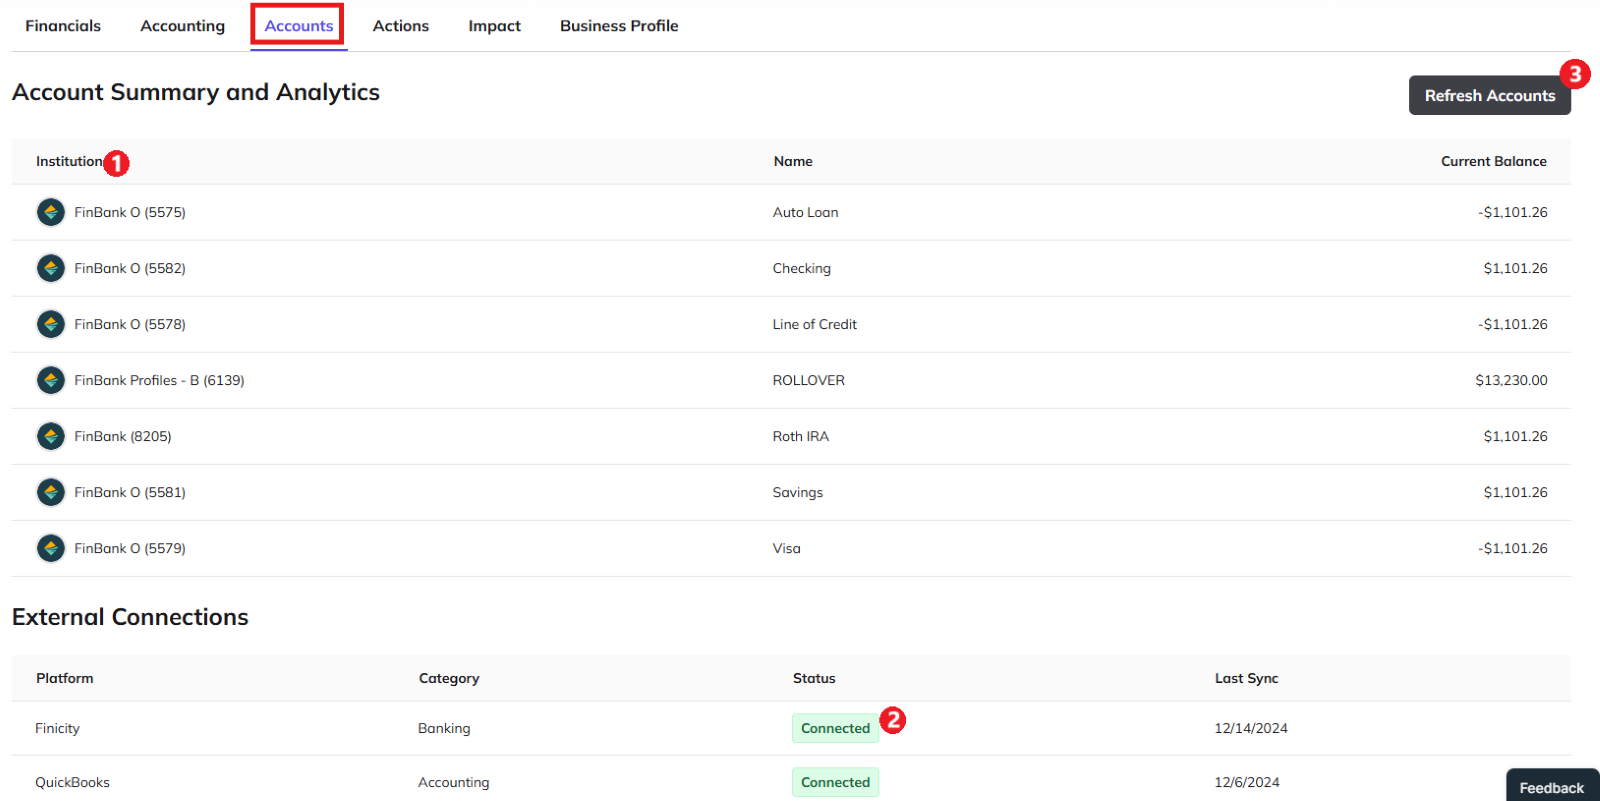Click the FinBank O (5575) institution logo
The height and width of the screenshot is (801, 1600).
(51, 212)
